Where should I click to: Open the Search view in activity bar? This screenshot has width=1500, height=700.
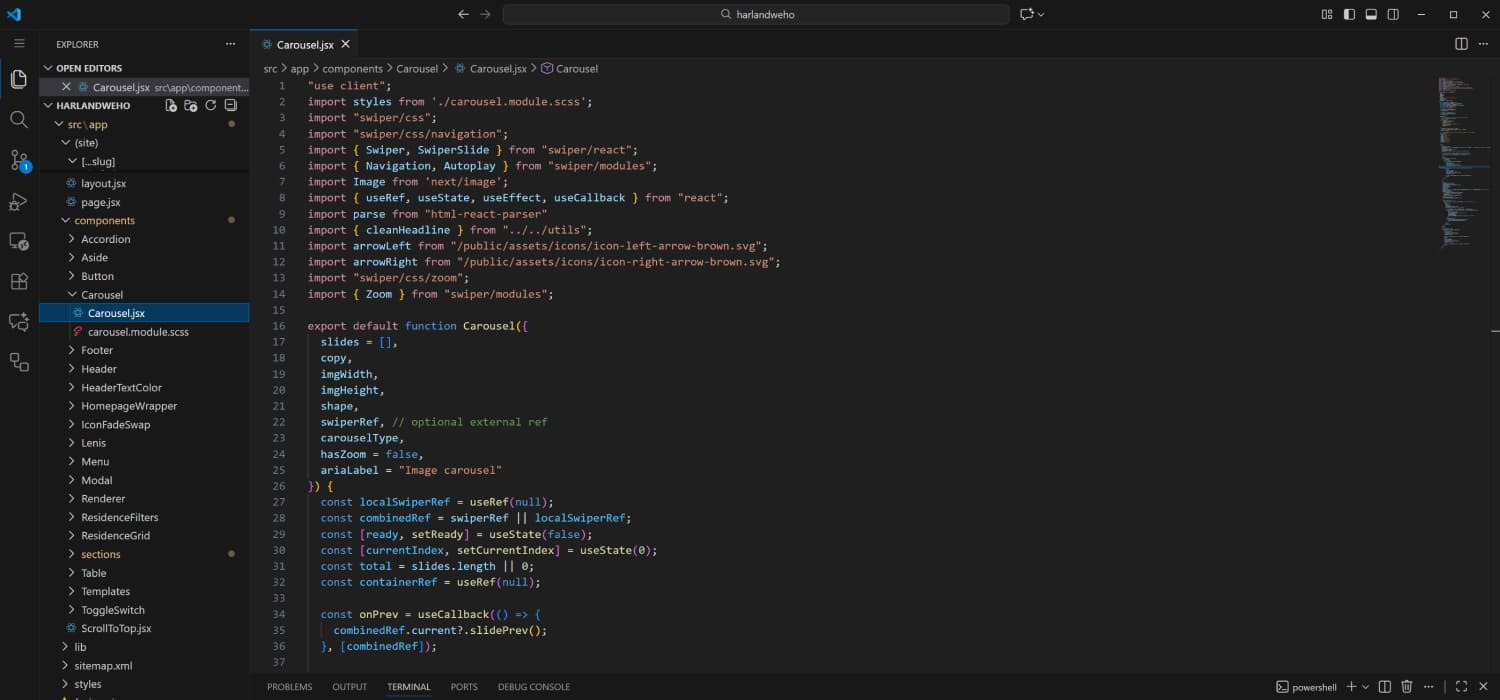19,120
